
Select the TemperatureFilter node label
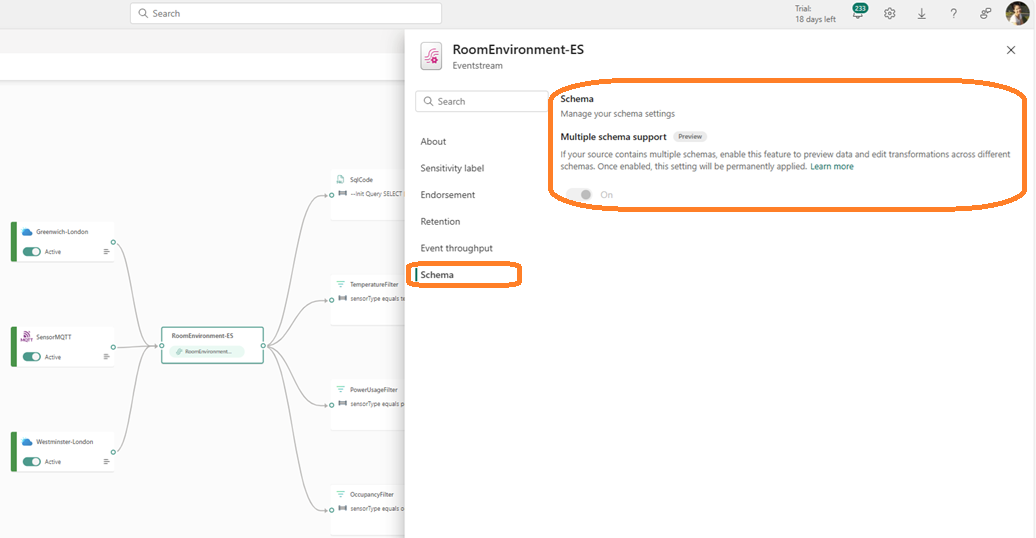[374, 284]
